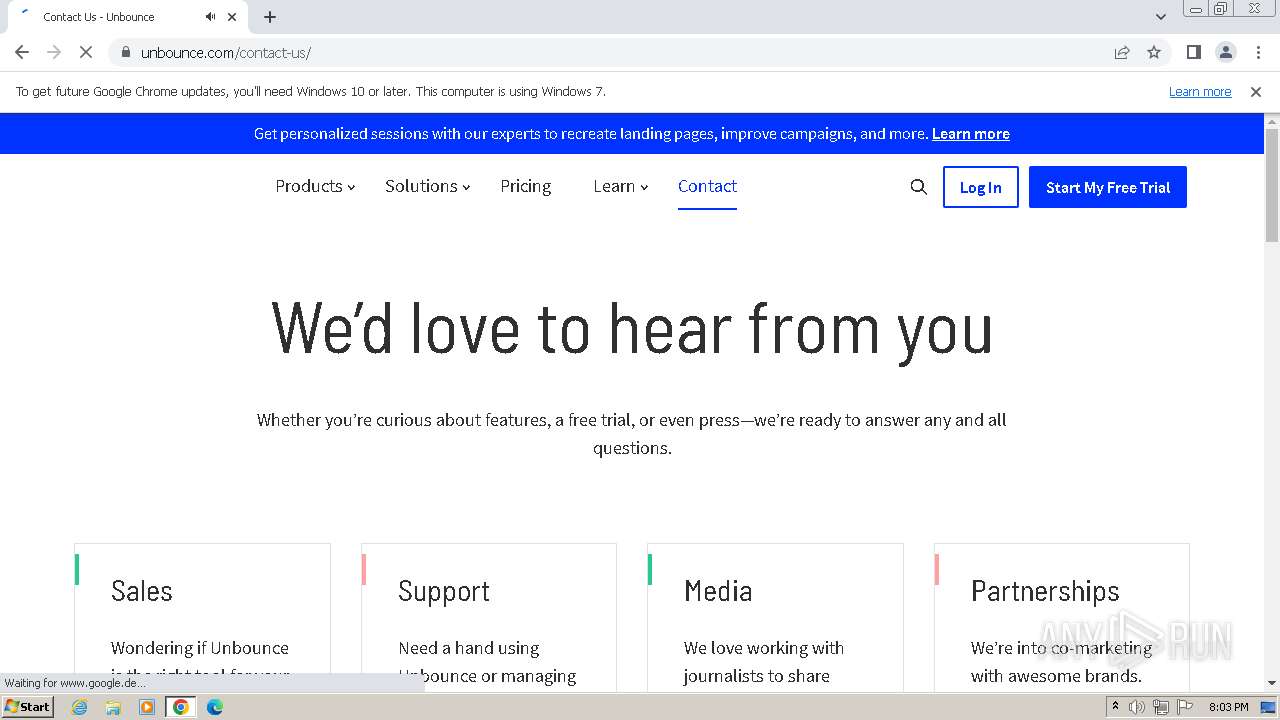Open Internet Explorer from the taskbar
The height and width of the screenshot is (720, 1280).
click(79, 707)
